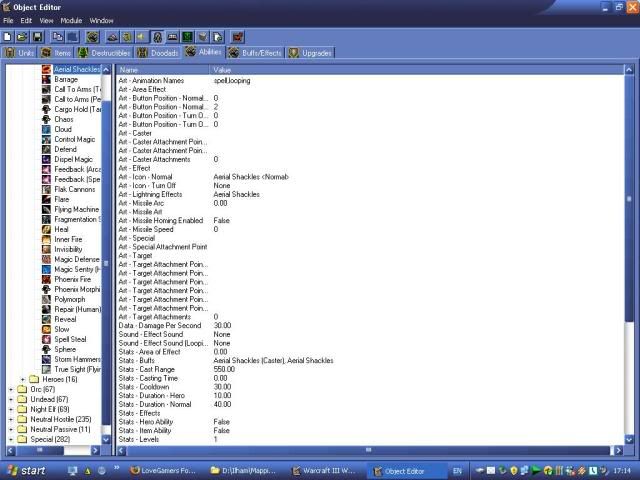Viewport: 640px width, 480px height.
Task: Select Phoenix Fire in the ability list
Action: pyautogui.click(x=73, y=279)
